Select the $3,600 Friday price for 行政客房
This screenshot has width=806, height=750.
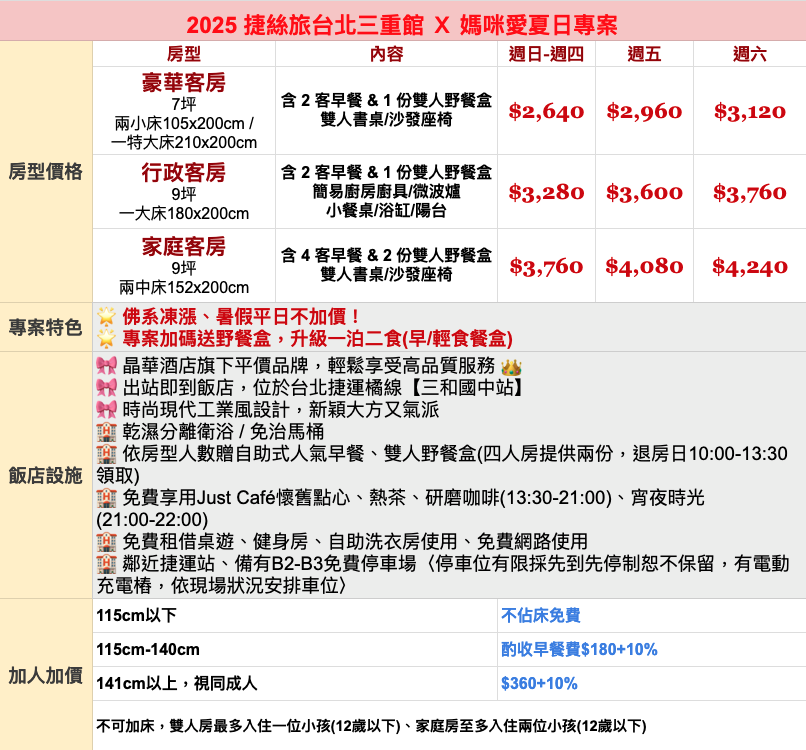pos(644,193)
